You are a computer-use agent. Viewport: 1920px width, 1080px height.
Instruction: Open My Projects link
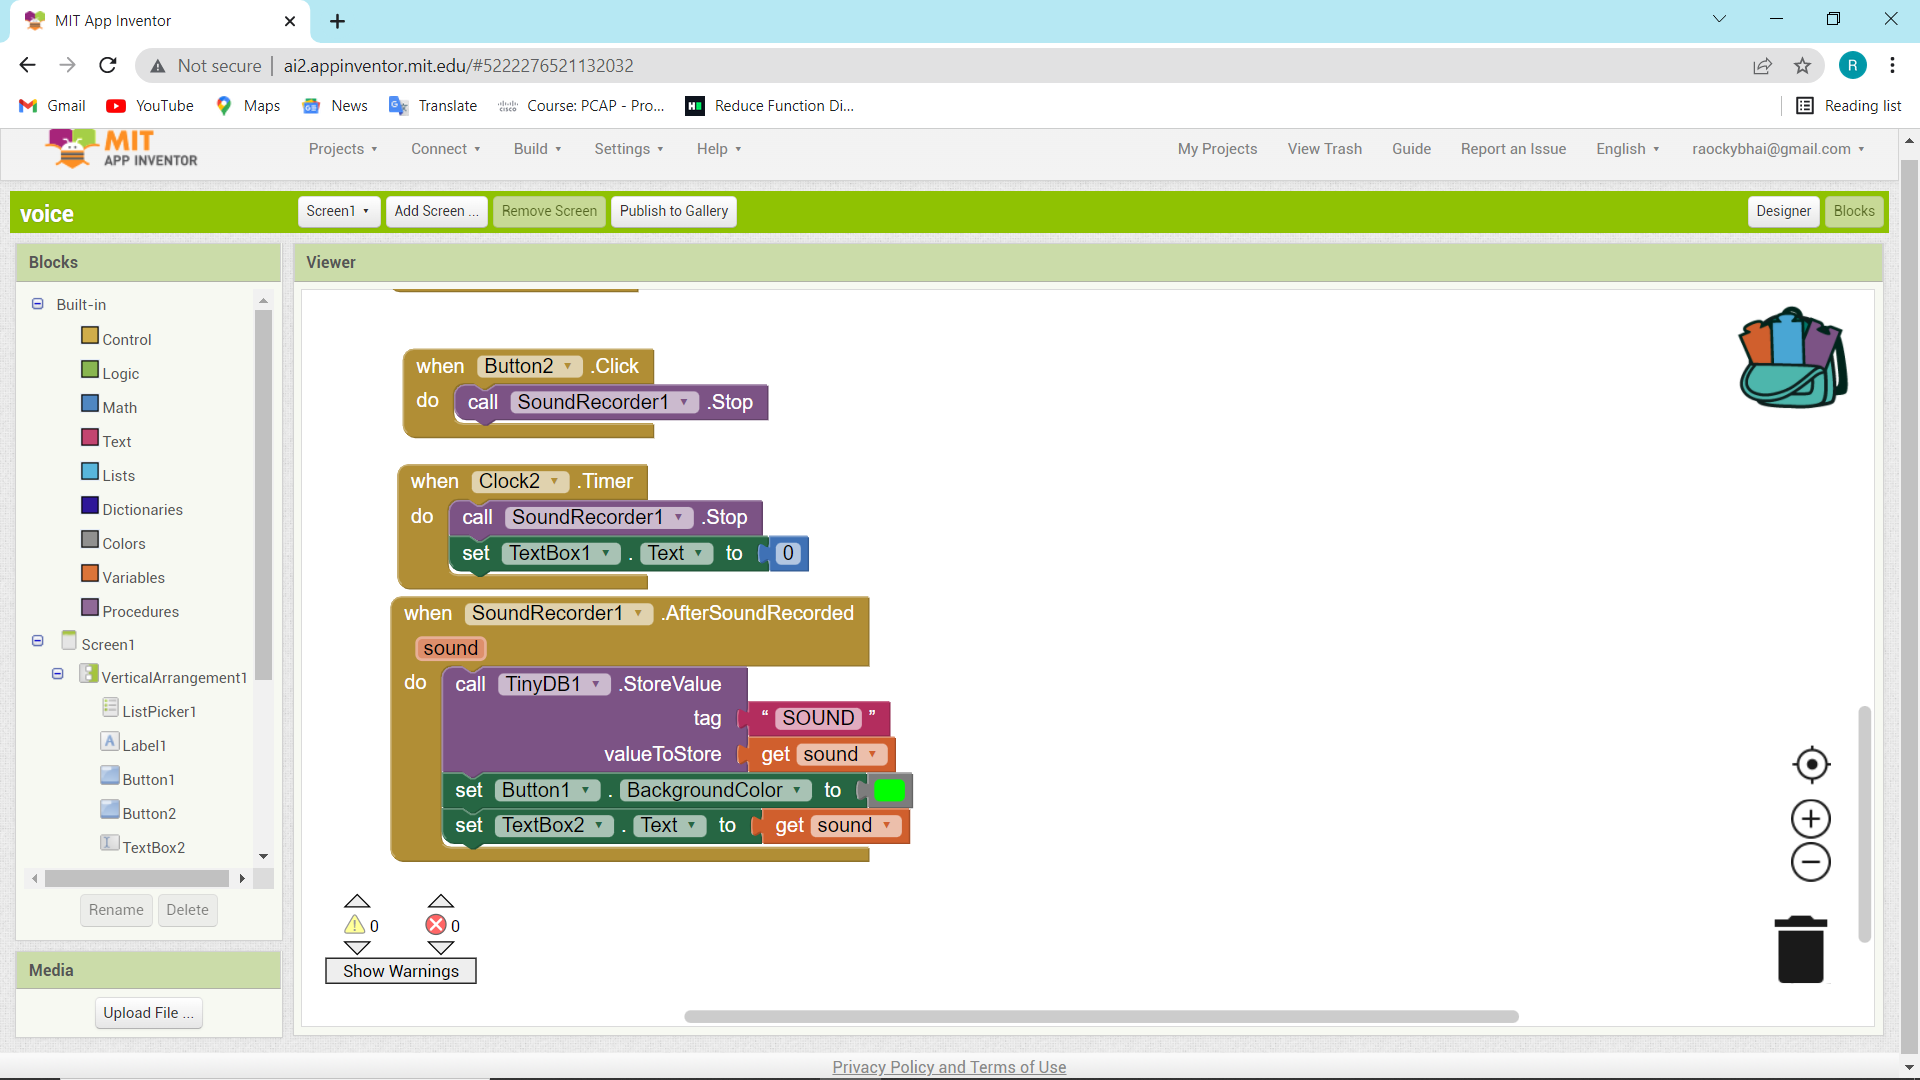[1217, 149]
